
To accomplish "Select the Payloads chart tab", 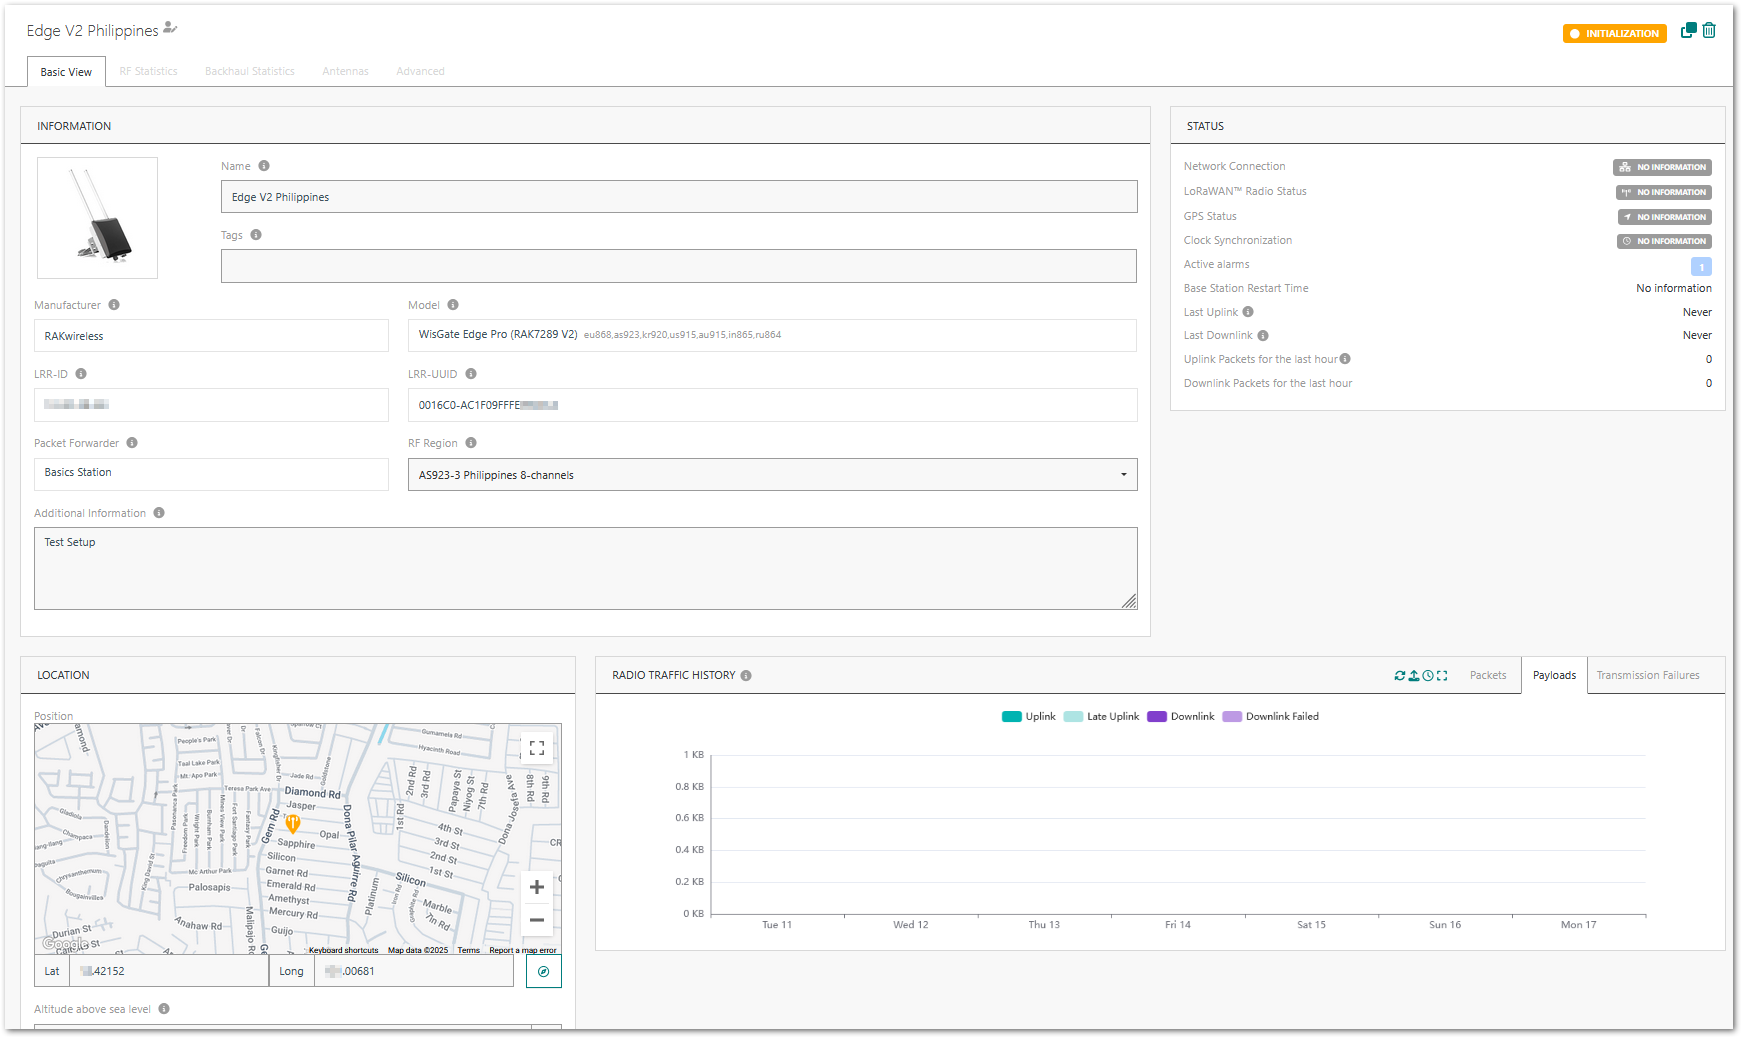I will point(1554,676).
